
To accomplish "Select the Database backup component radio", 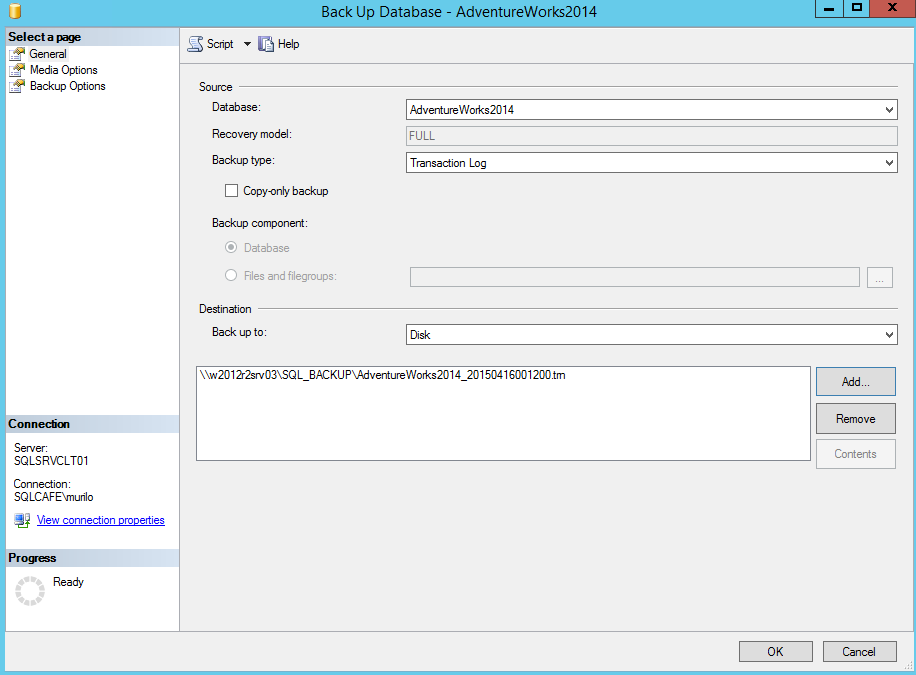I will pyautogui.click(x=231, y=247).
